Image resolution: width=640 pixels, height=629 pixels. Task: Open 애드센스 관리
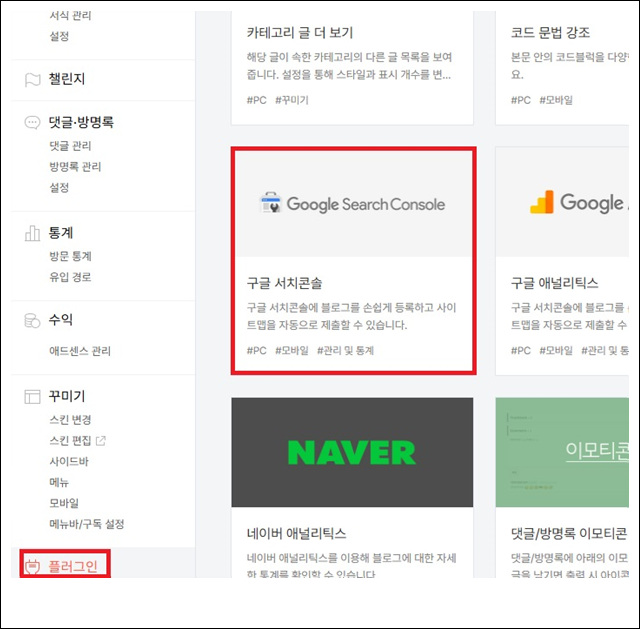point(80,351)
